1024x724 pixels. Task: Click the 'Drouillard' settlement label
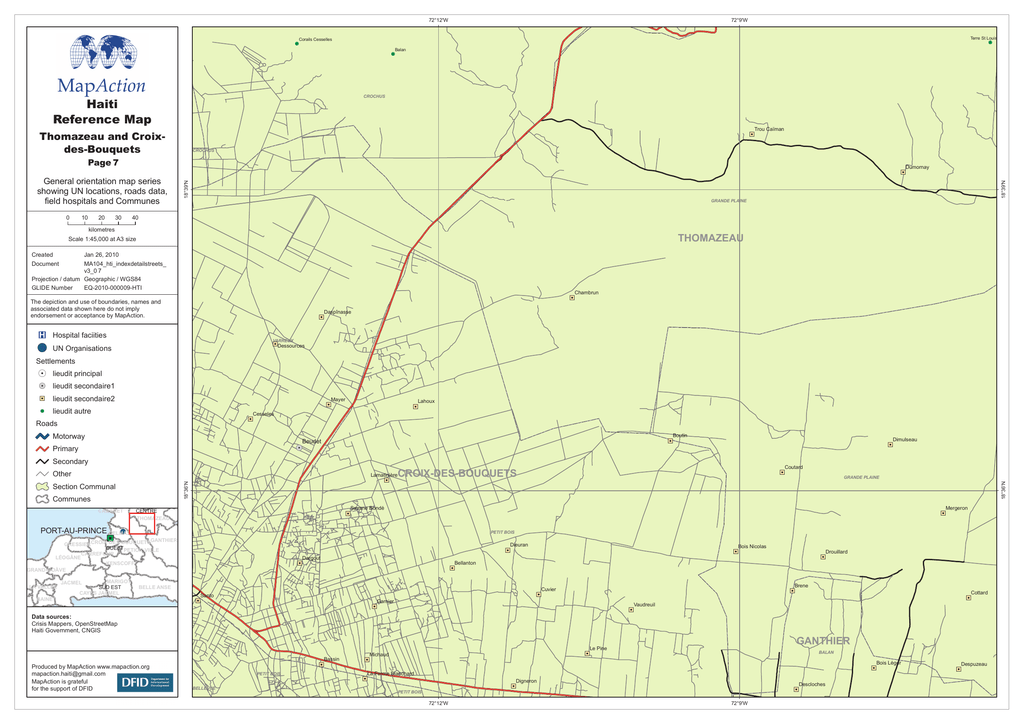tap(837, 552)
